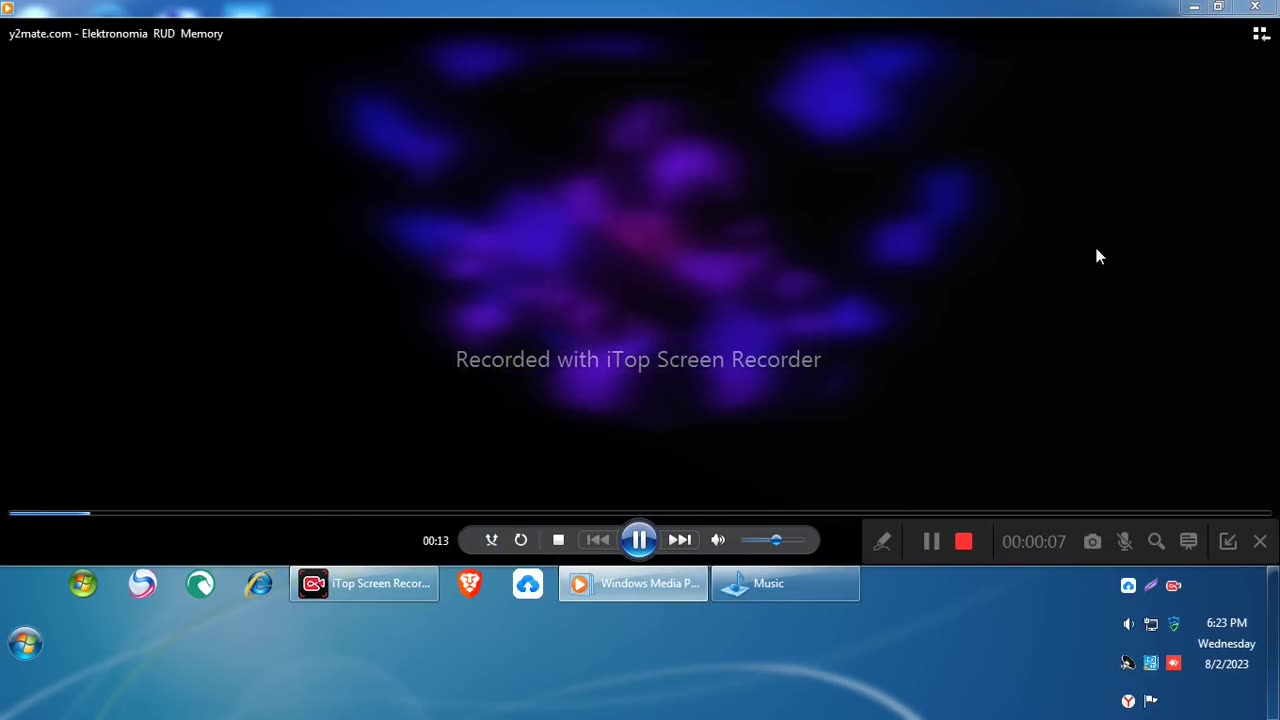Image resolution: width=1280 pixels, height=720 pixels.
Task: Open the recorder text overlay icon
Action: [x=1188, y=541]
